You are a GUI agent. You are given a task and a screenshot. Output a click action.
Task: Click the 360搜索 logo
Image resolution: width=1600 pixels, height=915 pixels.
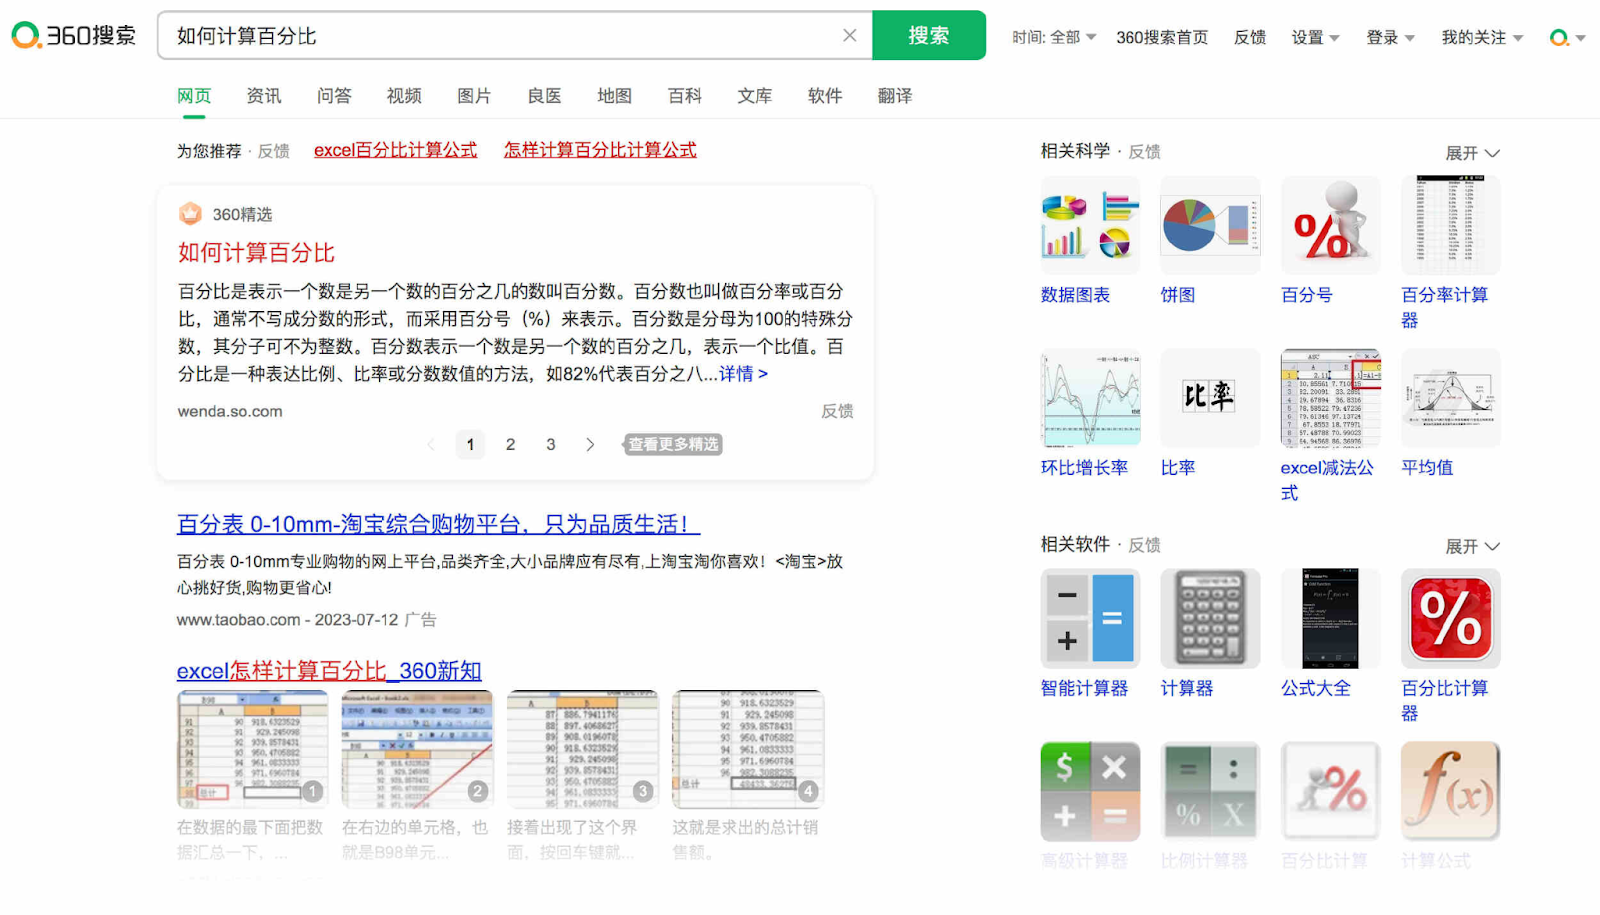coord(74,36)
